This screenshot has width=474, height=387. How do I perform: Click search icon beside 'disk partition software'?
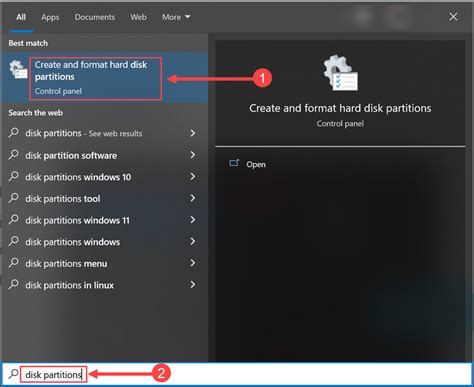[14, 155]
